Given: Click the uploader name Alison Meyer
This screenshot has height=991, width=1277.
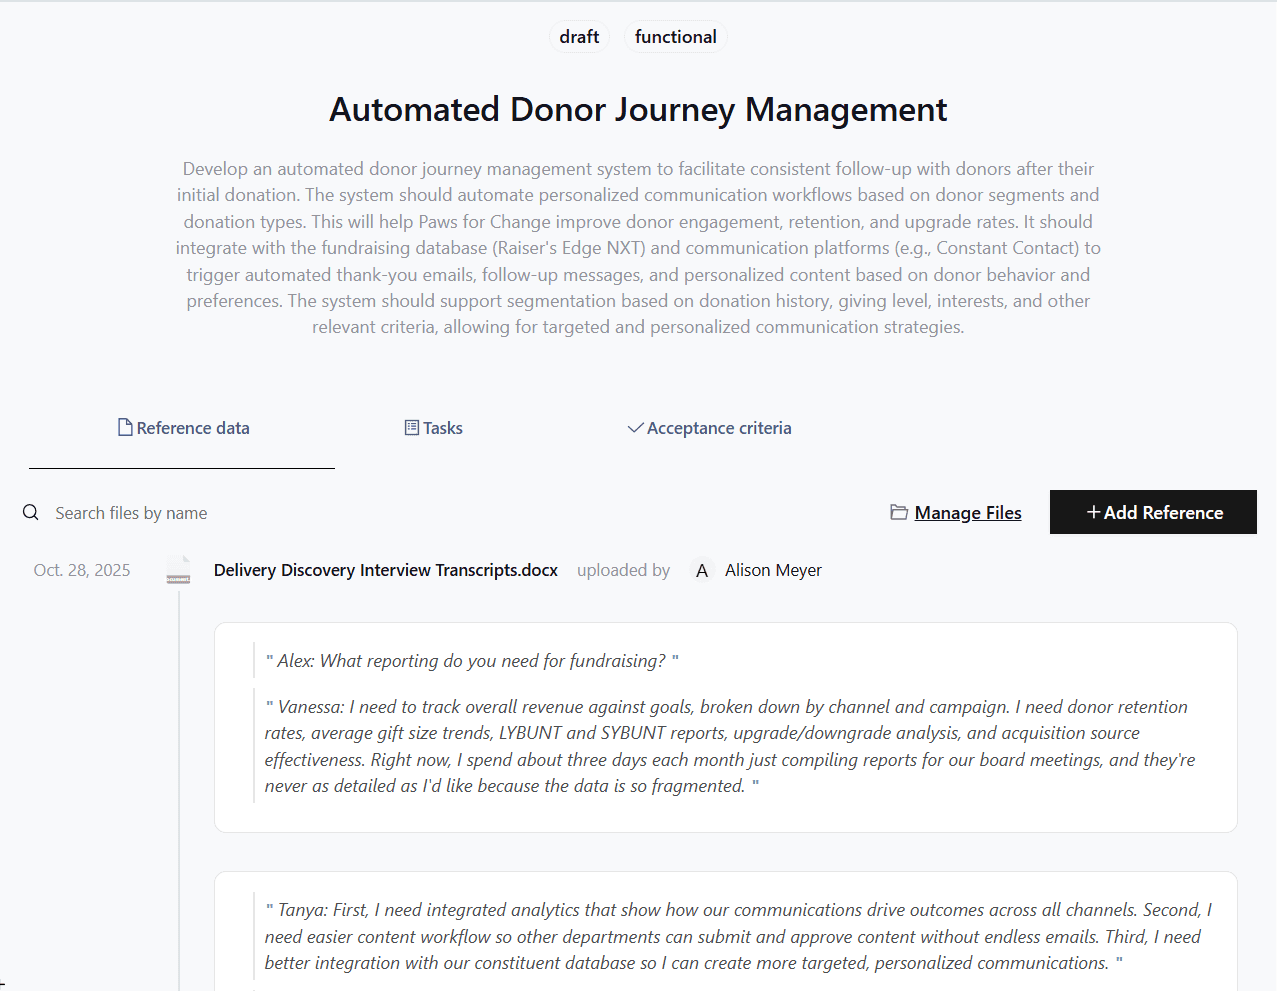Looking at the screenshot, I should 773,570.
